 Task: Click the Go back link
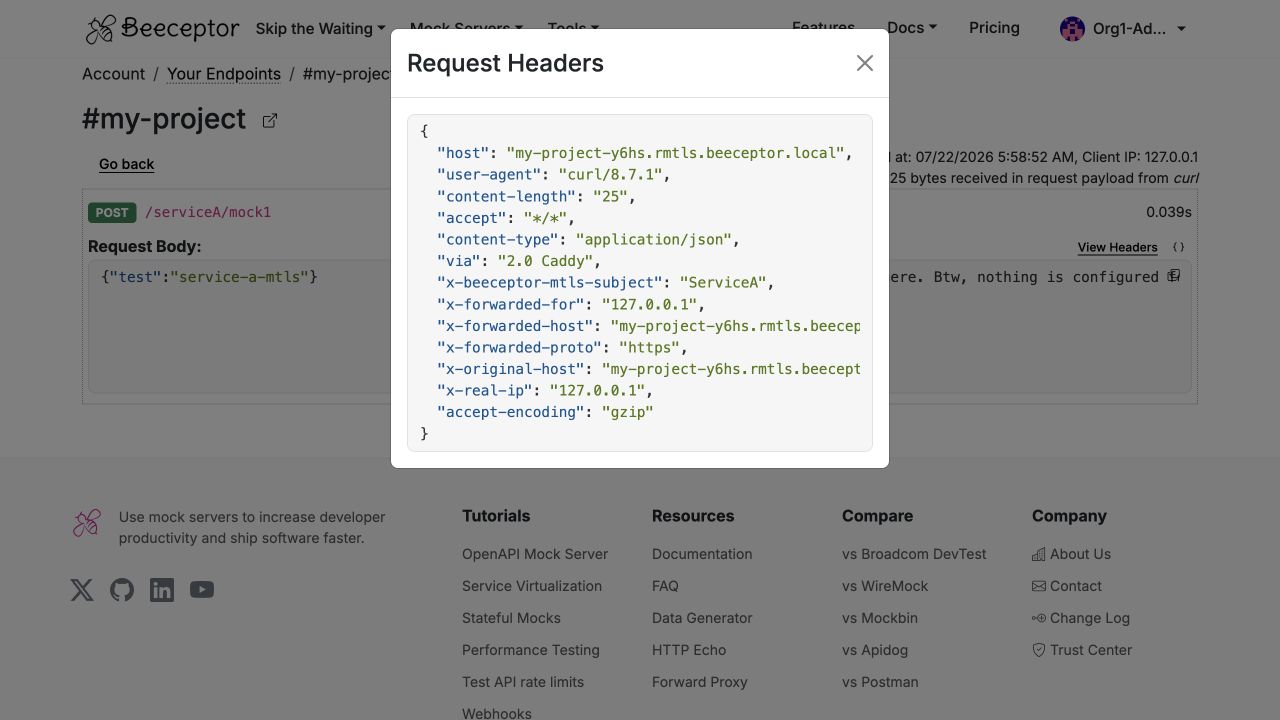[x=127, y=164]
